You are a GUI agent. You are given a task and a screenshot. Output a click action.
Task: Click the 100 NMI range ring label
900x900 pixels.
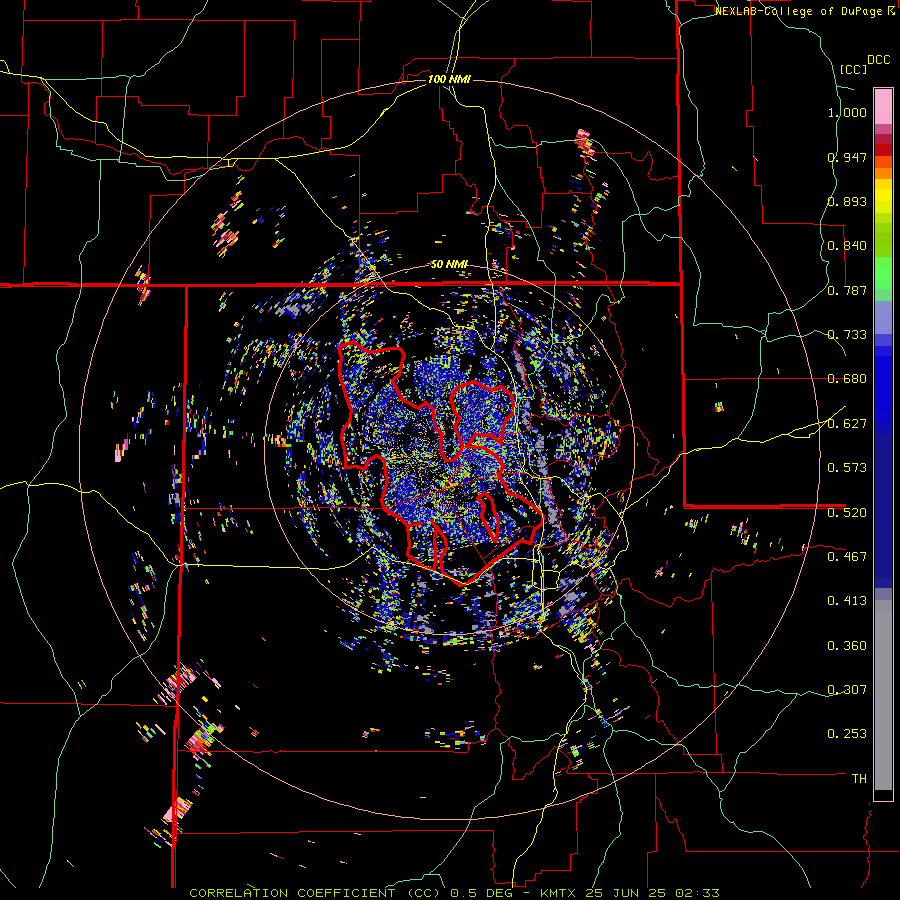click(x=449, y=79)
